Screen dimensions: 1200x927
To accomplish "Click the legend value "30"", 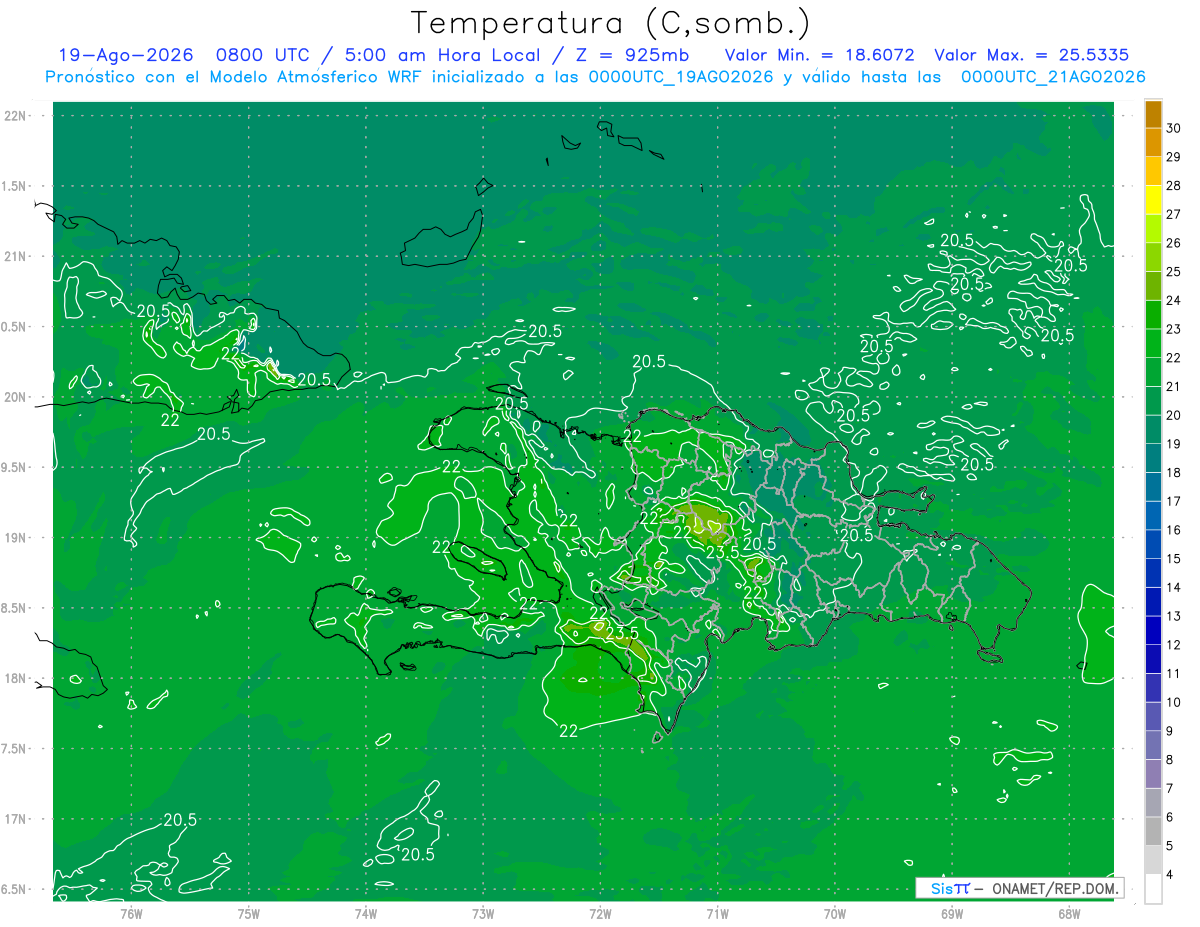I will (x=1174, y=128).
